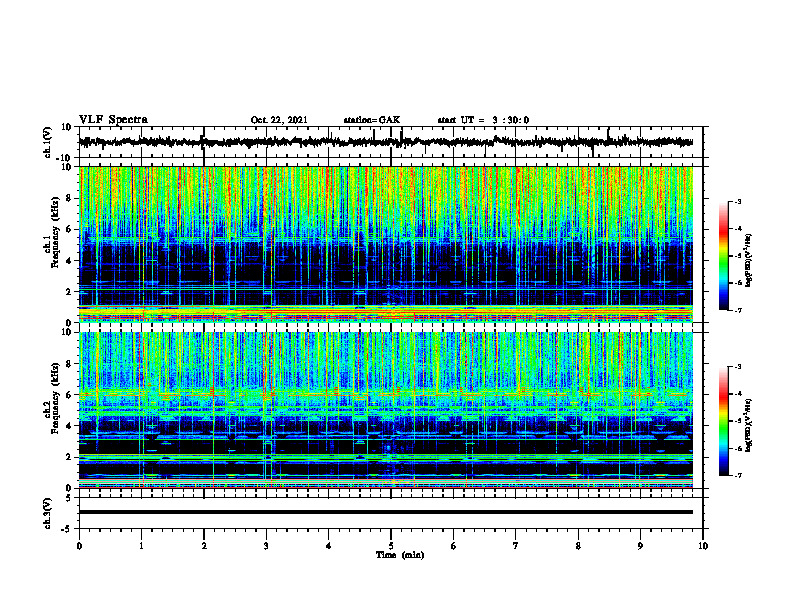
Task: Click the "2" tick on the time axis
Action: [204, 546]
